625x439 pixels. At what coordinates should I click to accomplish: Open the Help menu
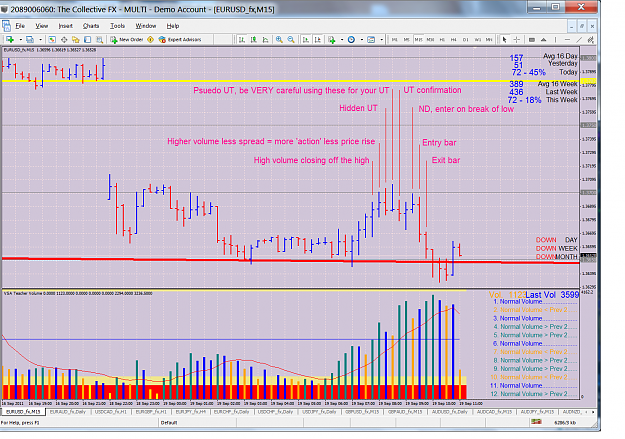pyautogui.click(x=173, y=26)
